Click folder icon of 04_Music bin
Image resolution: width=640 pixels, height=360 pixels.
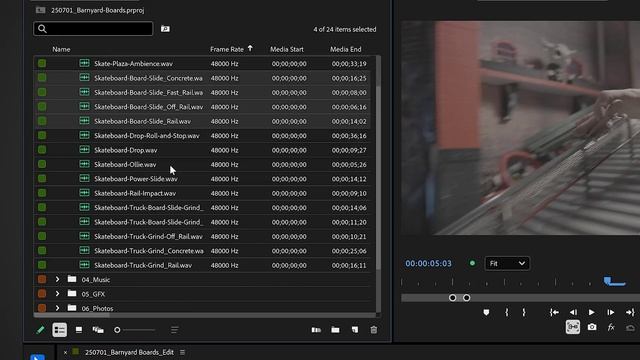pos(72,279)
